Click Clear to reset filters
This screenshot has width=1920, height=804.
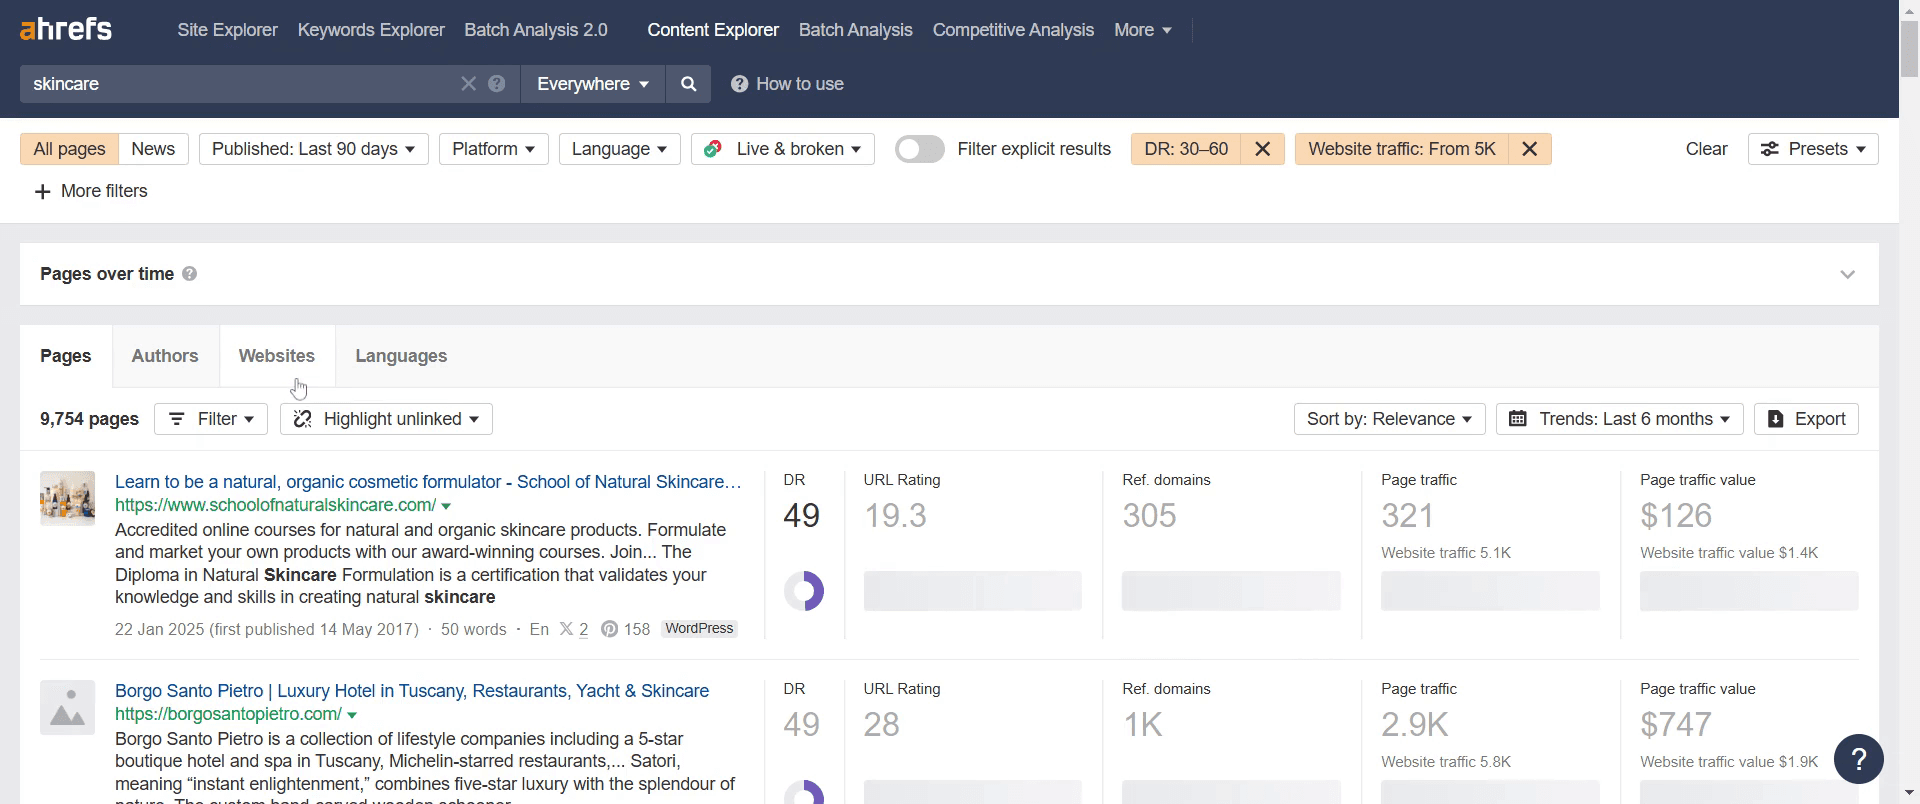1706,149
